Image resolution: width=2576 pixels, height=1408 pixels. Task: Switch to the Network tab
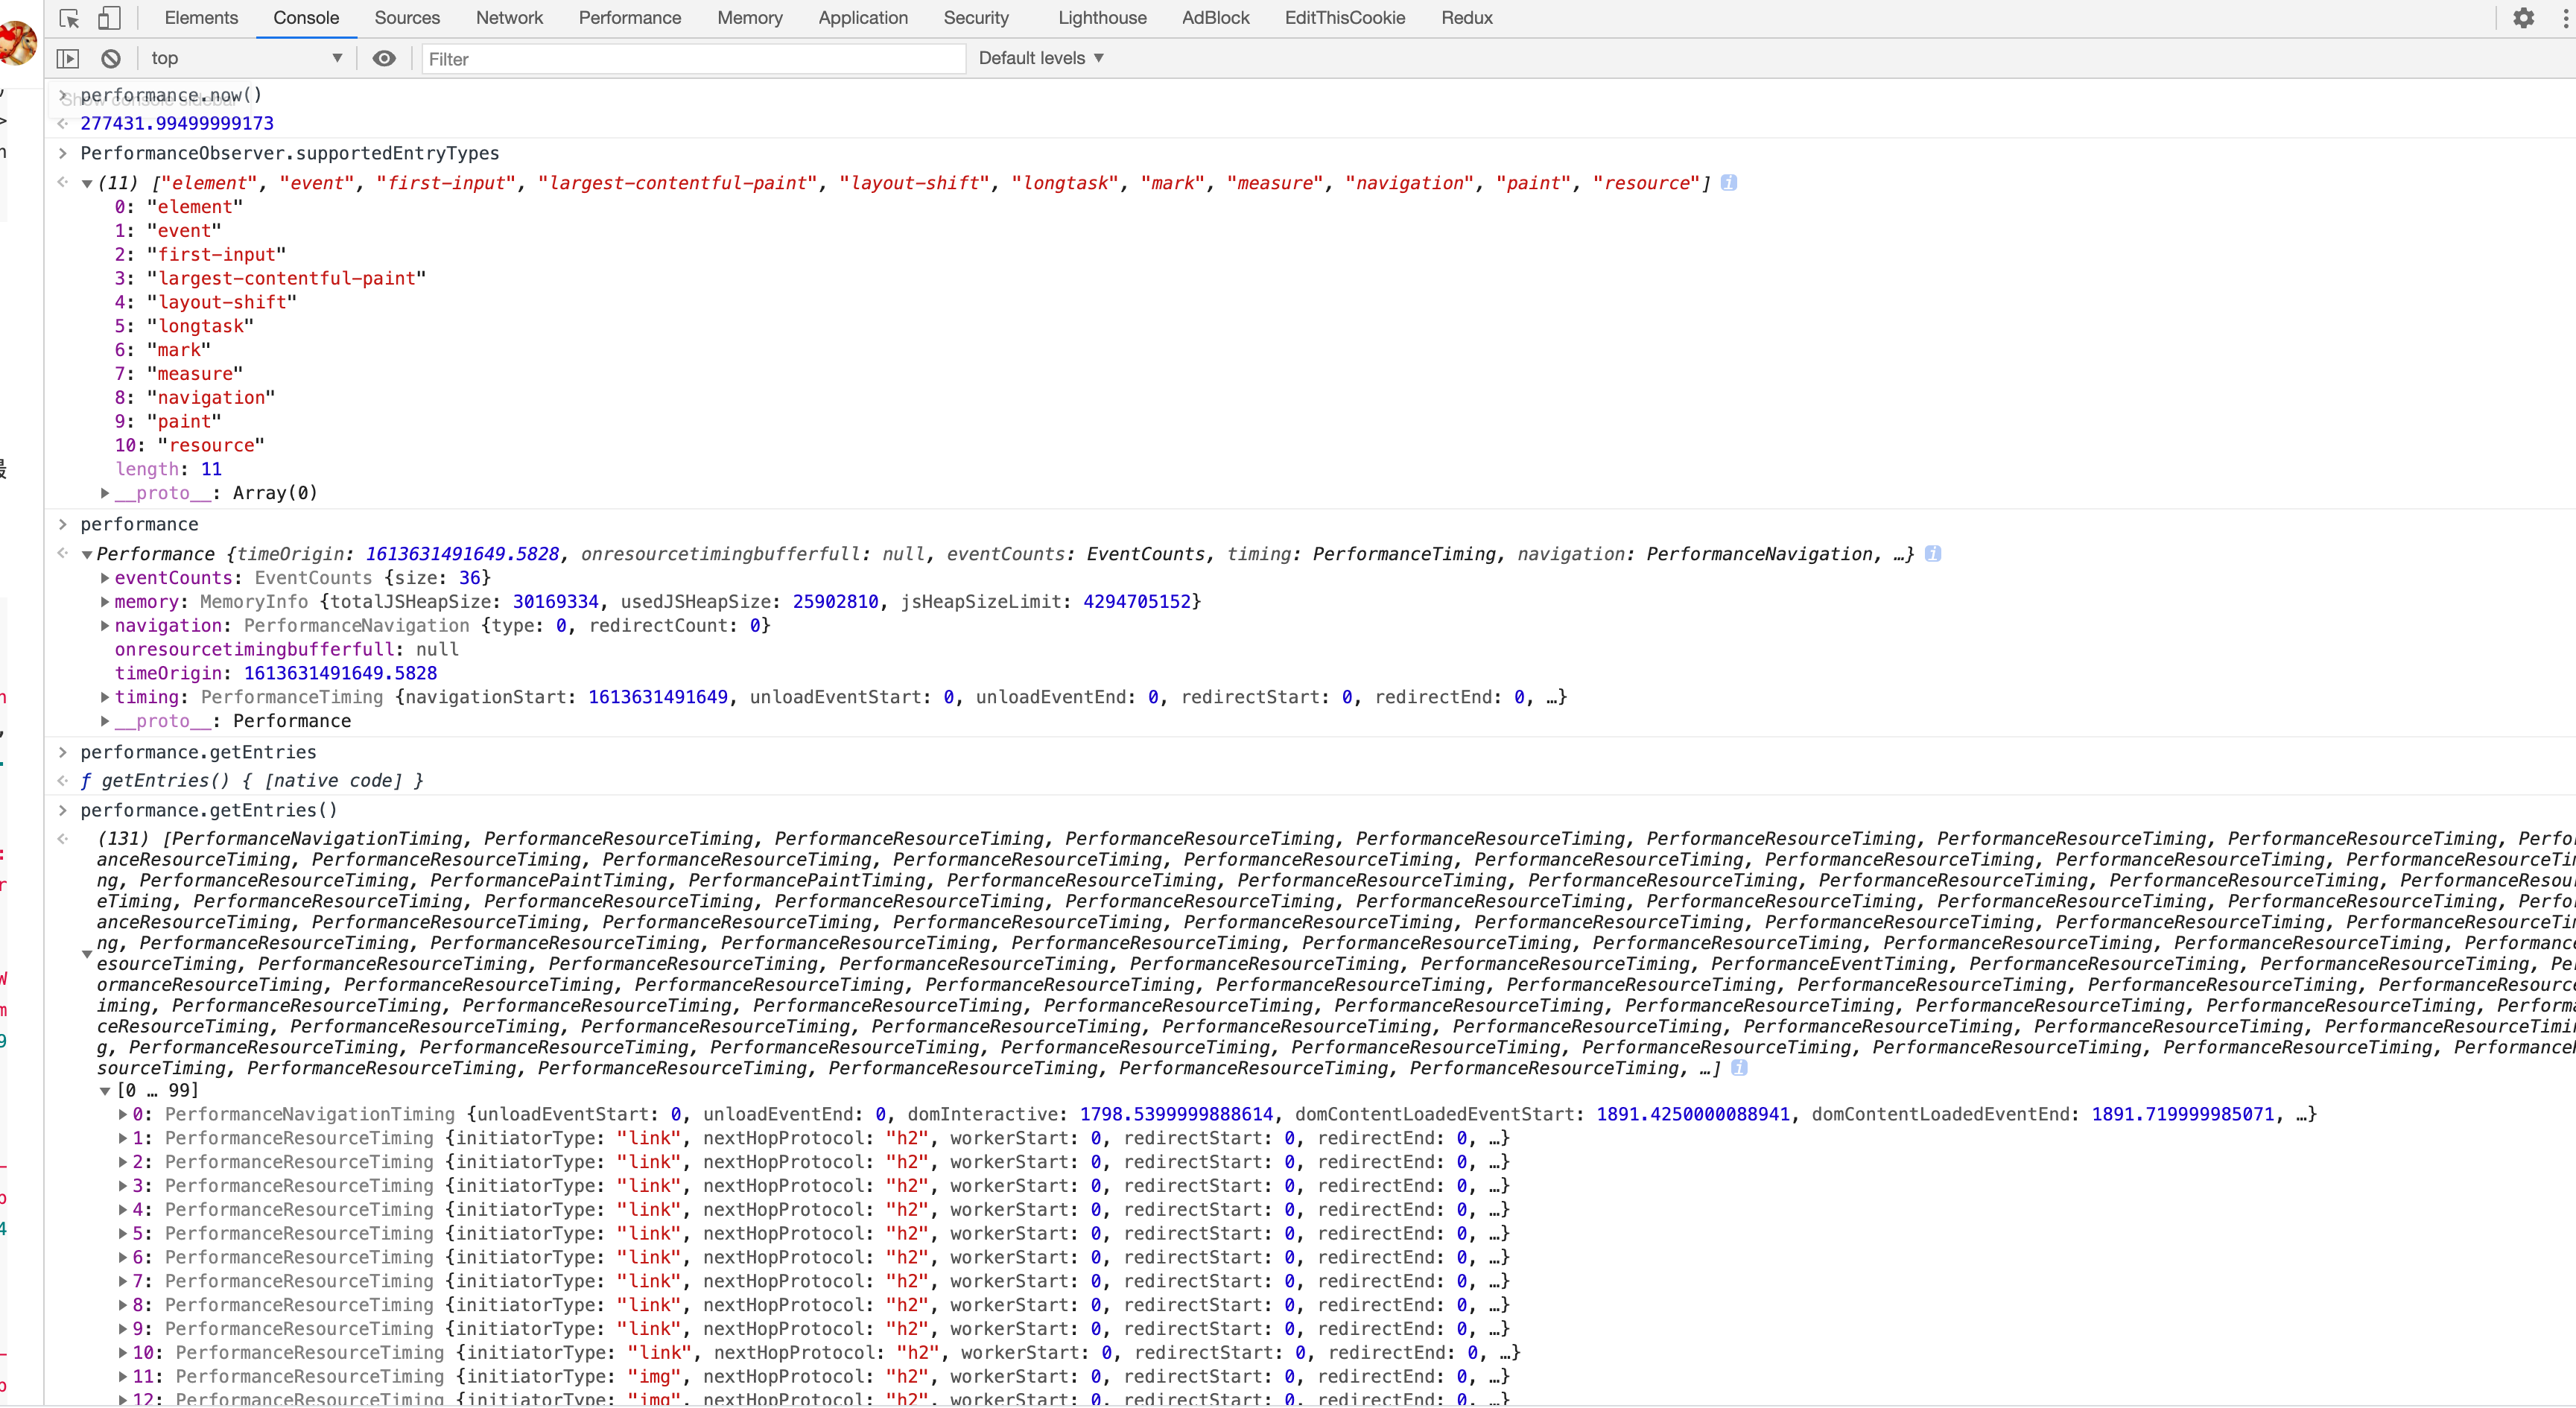(x=509, y=18)
